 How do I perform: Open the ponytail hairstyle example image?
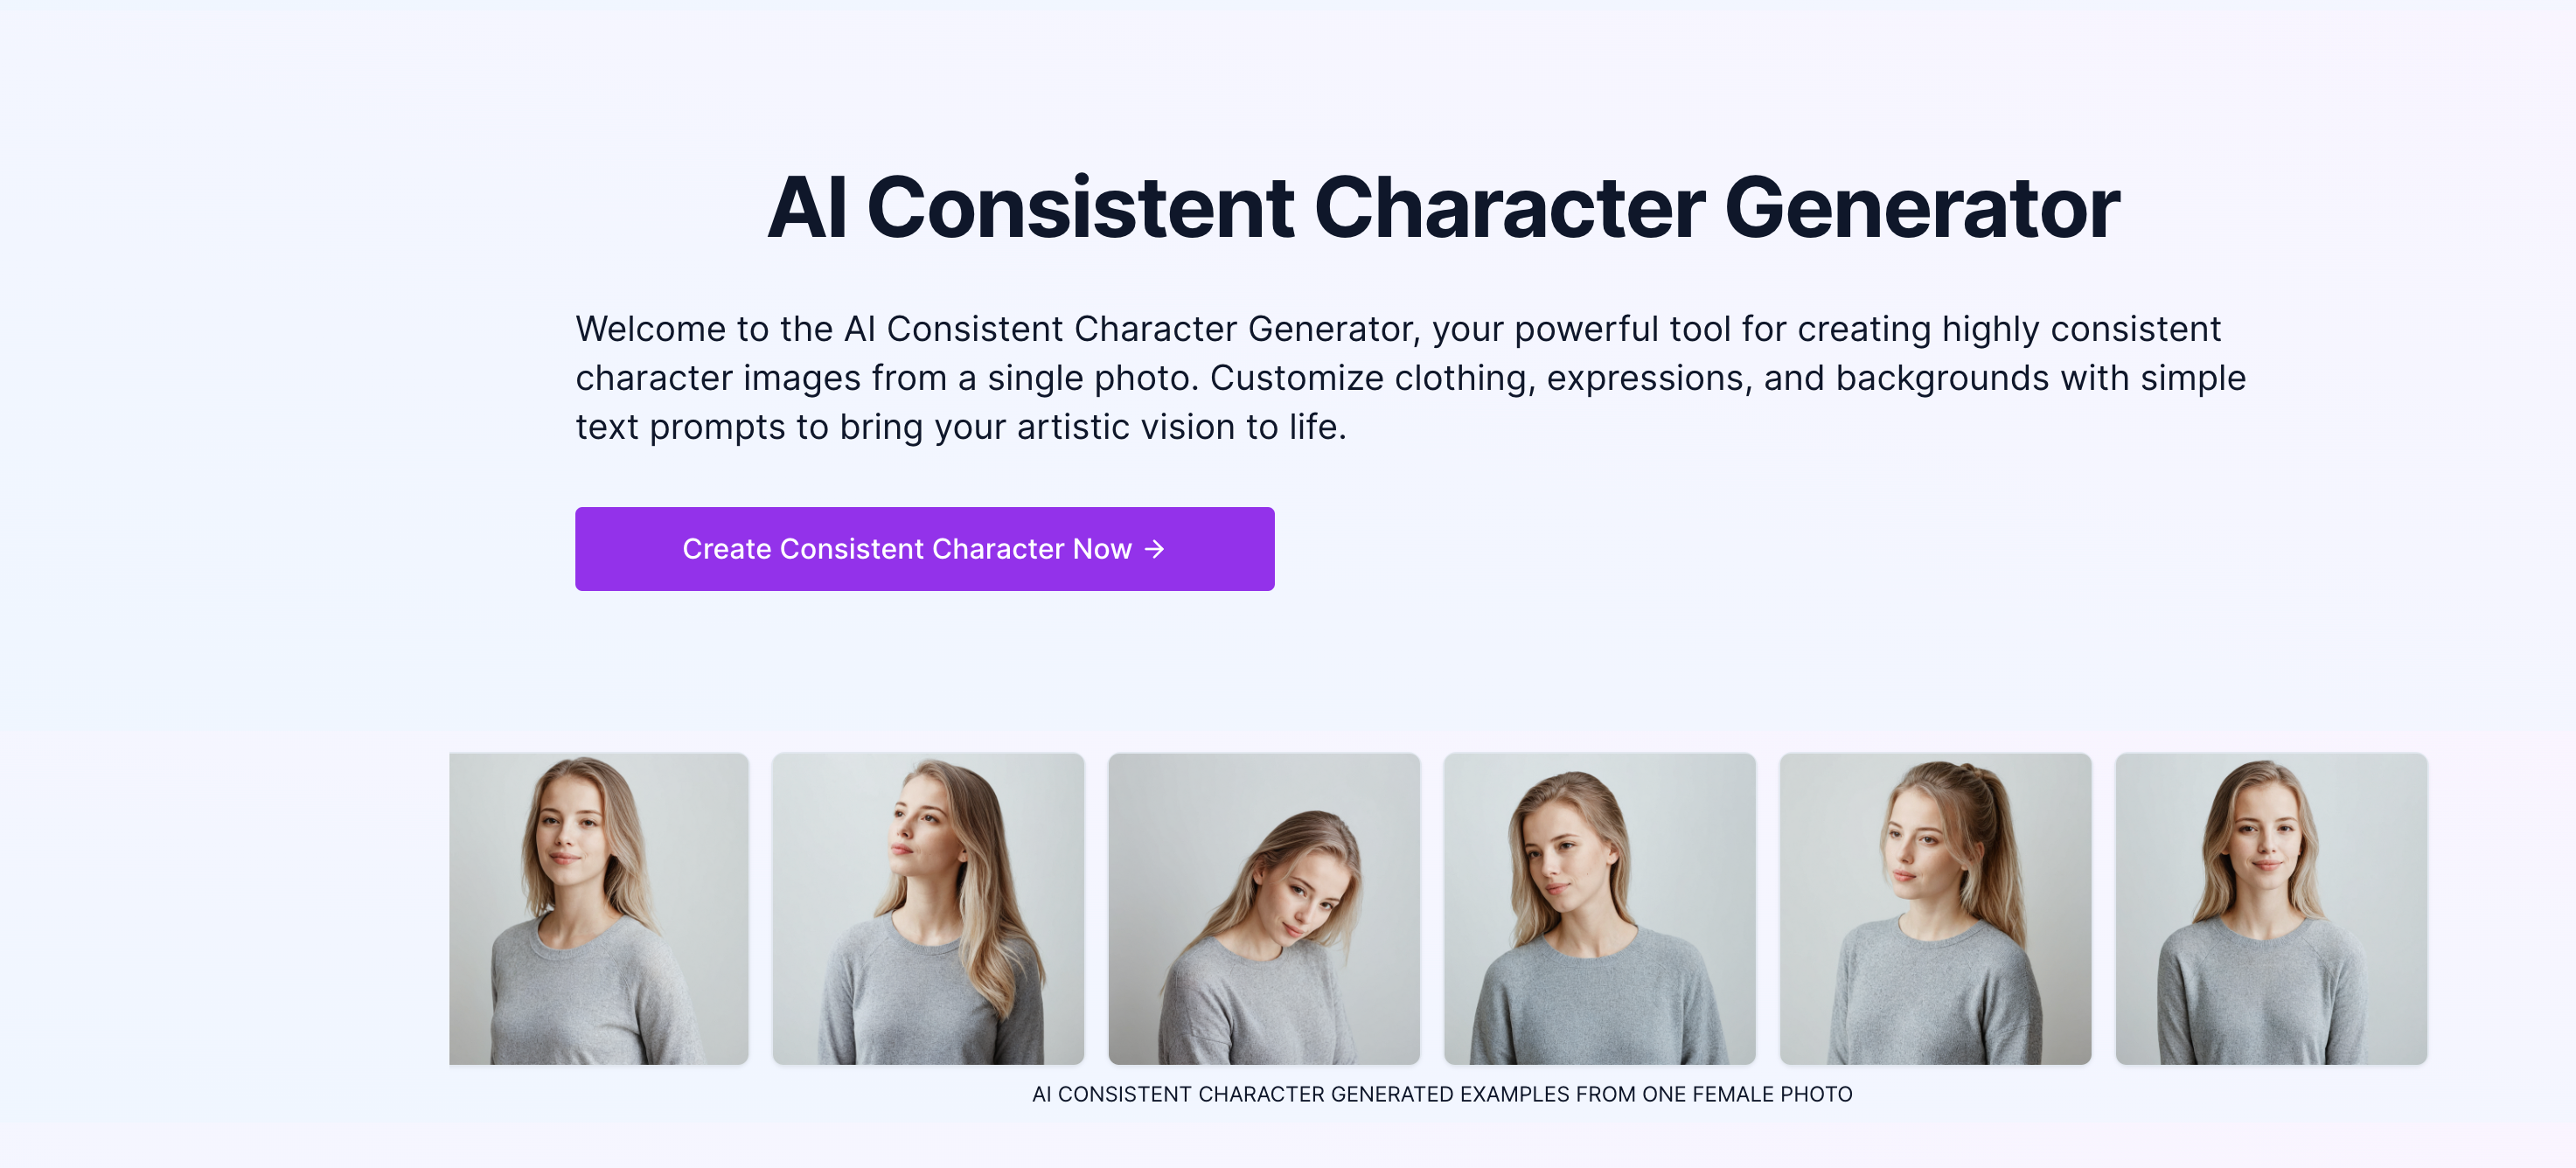[x=1934, y=908]
